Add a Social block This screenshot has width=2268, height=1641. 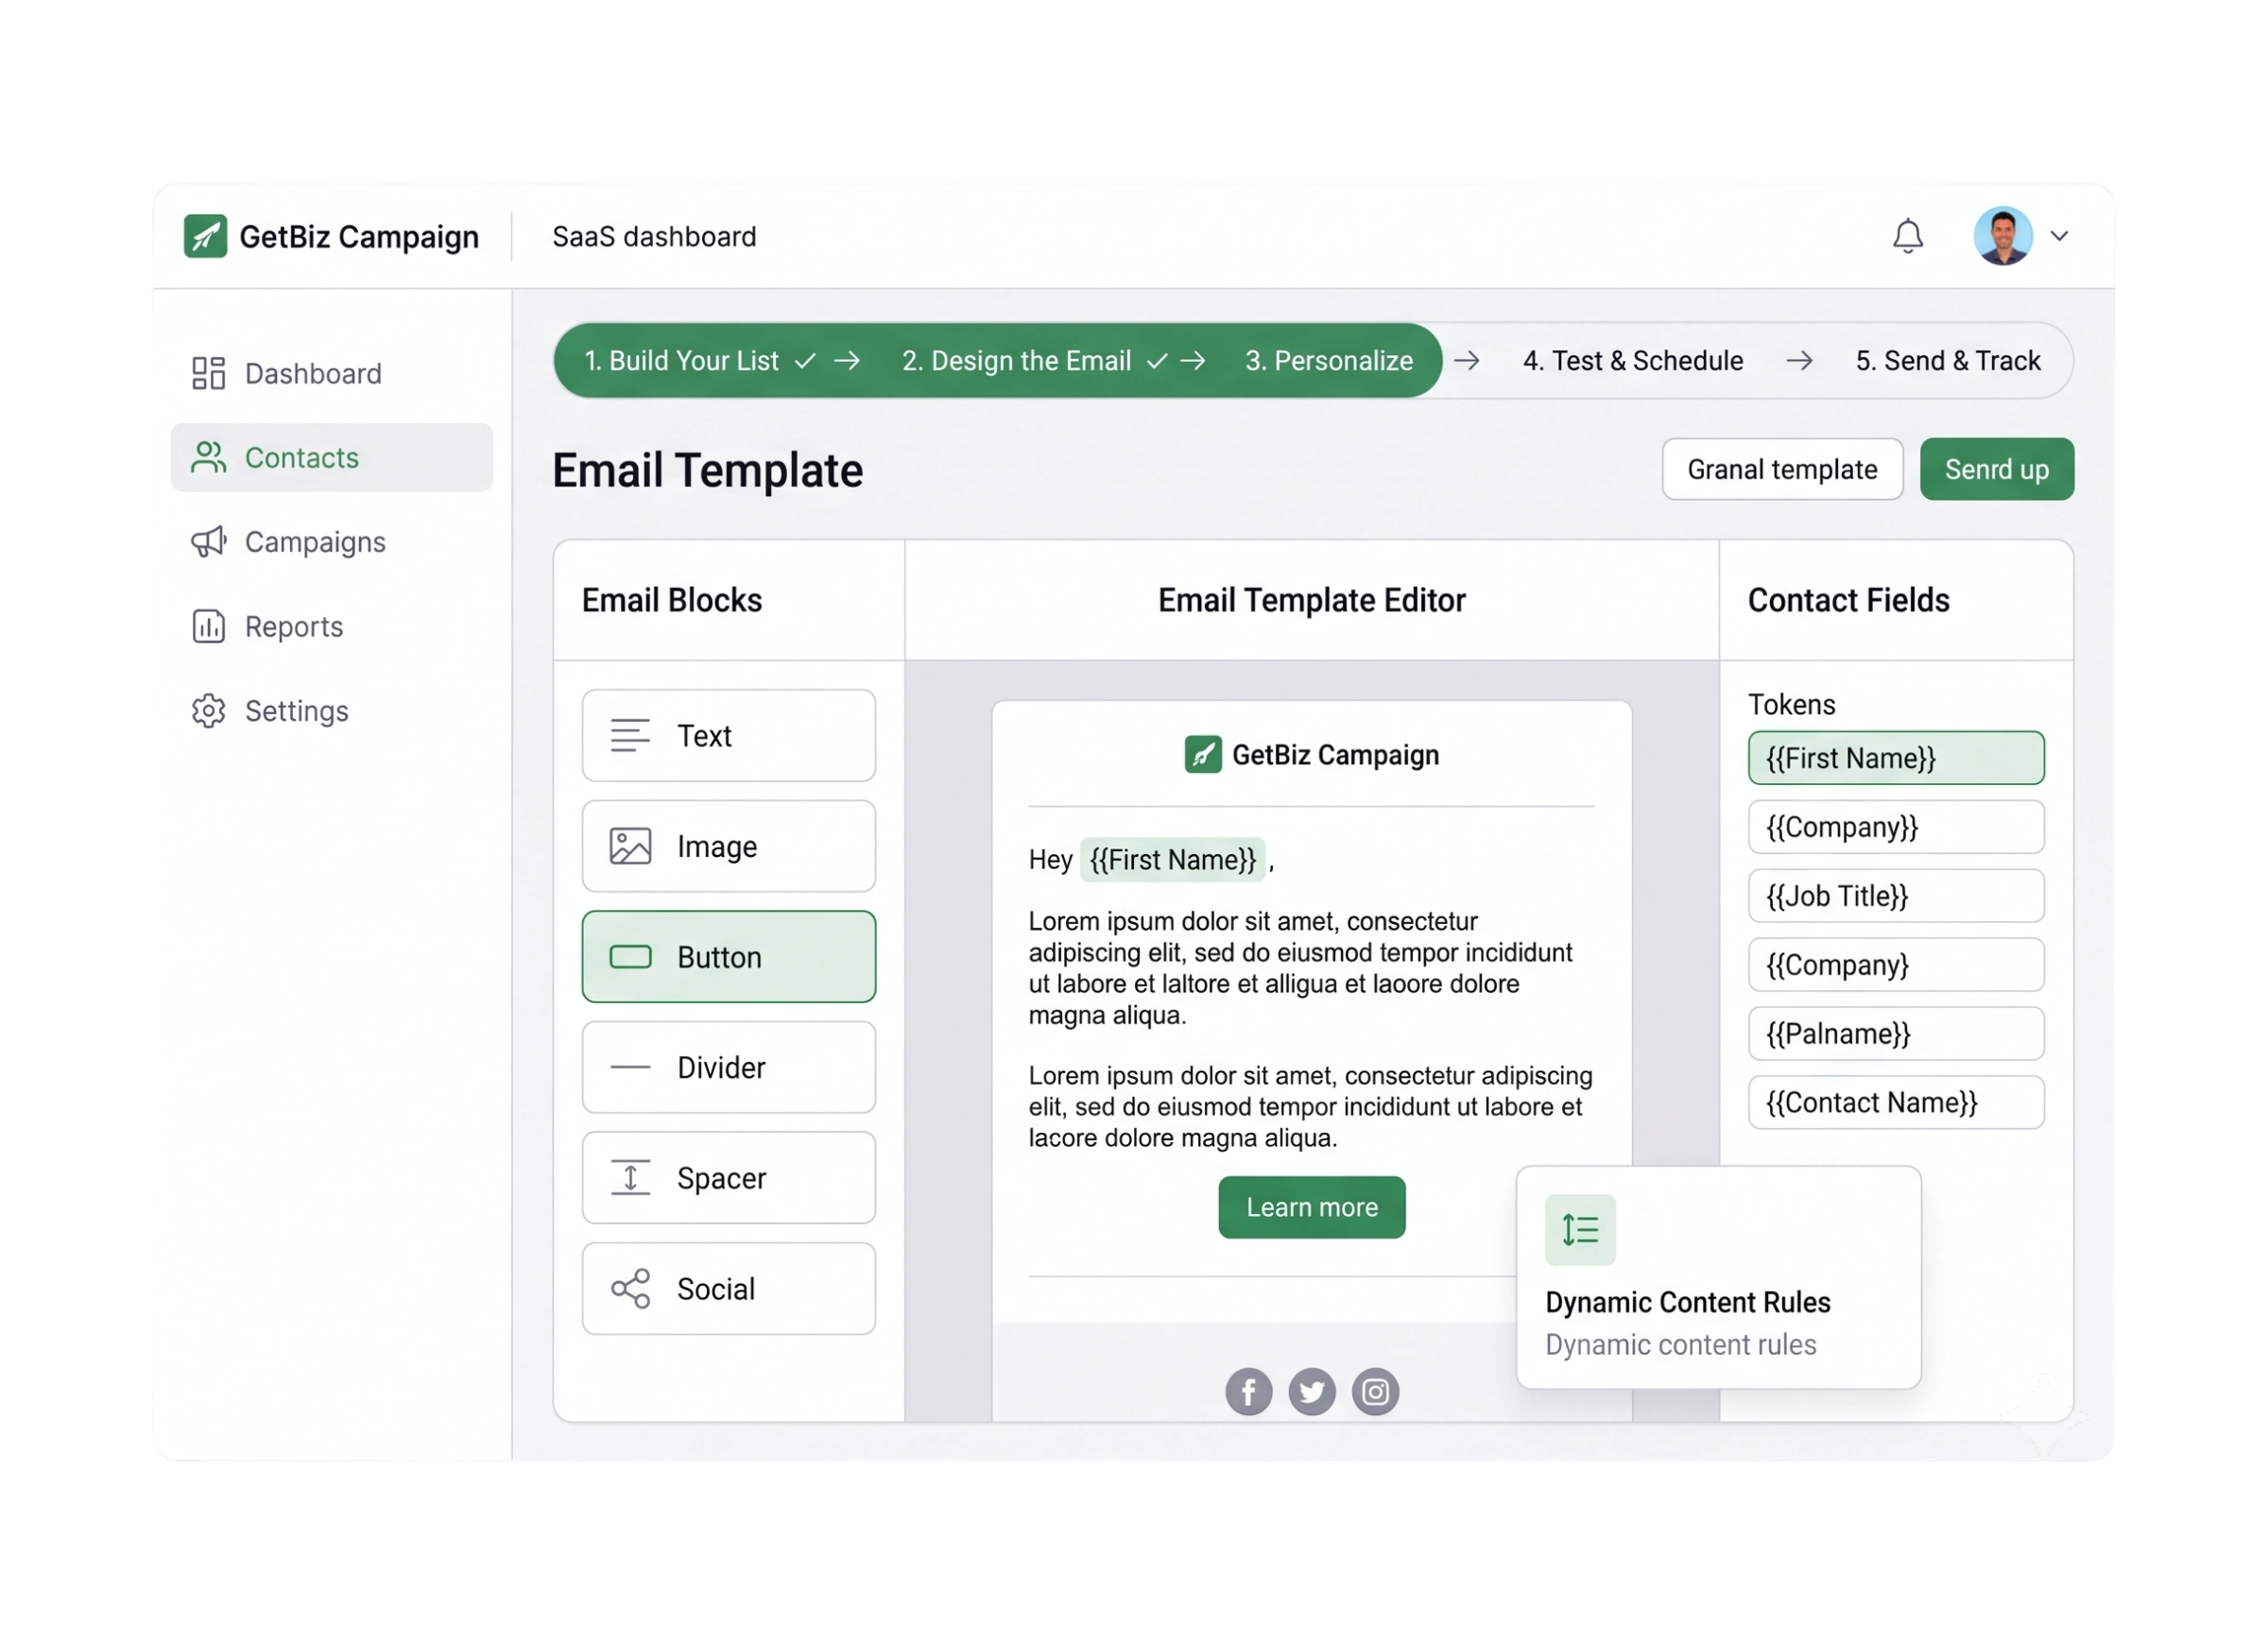click(728, 1288)
